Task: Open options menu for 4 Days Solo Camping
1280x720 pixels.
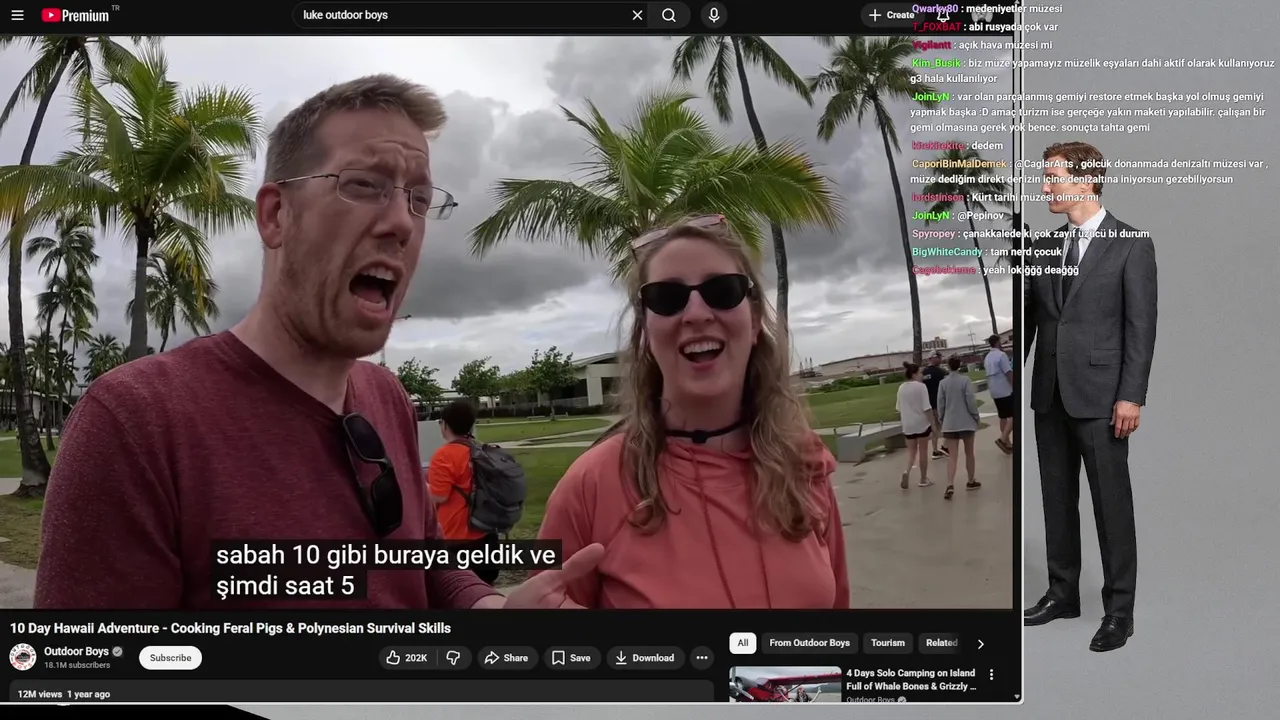Action: coord(991,675)
